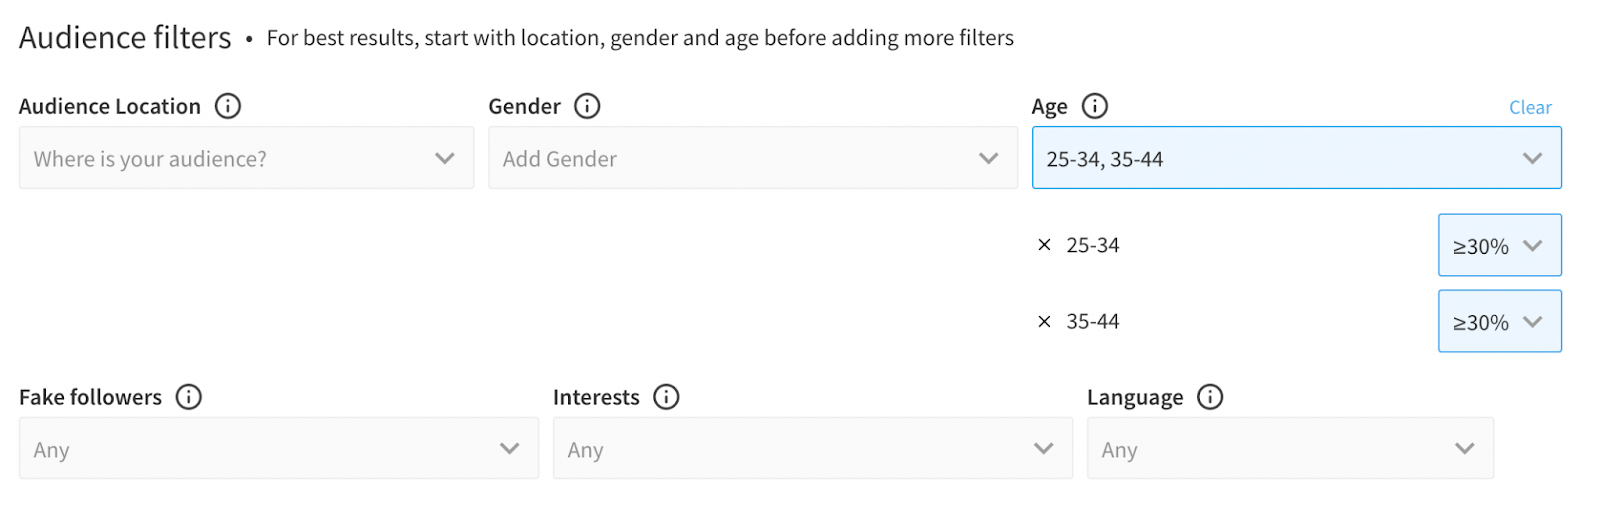Click the Audience Location info icon
1600x508 pixels.
[x=228, y=106]
